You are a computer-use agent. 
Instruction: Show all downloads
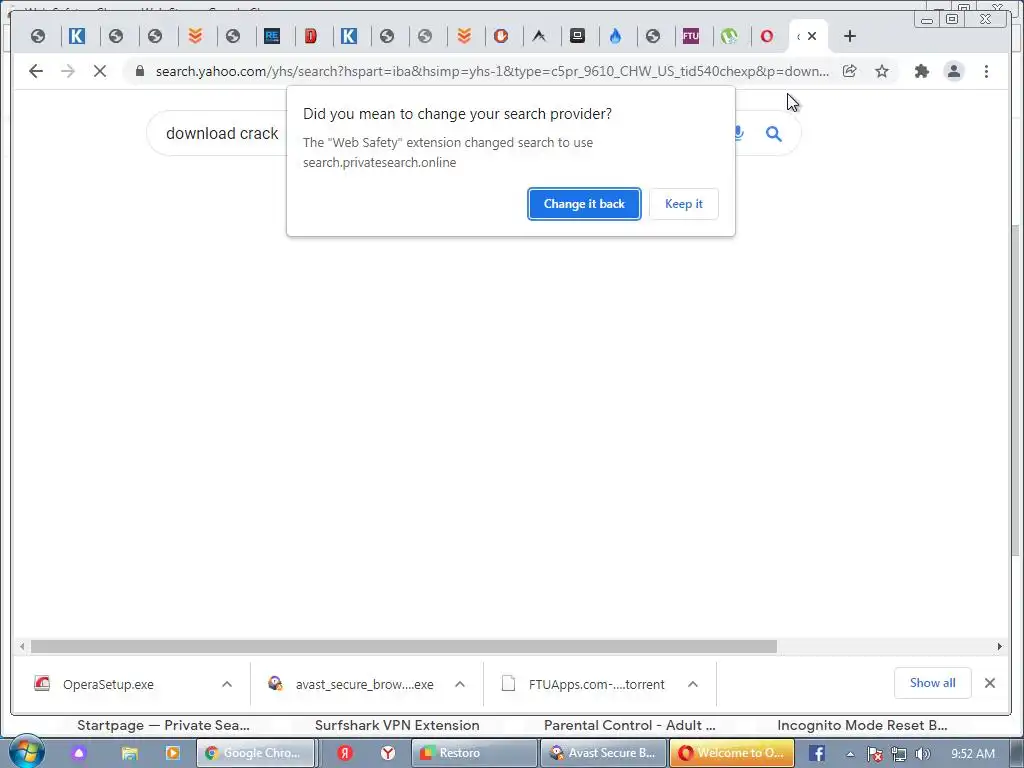[x=933, y=683]
